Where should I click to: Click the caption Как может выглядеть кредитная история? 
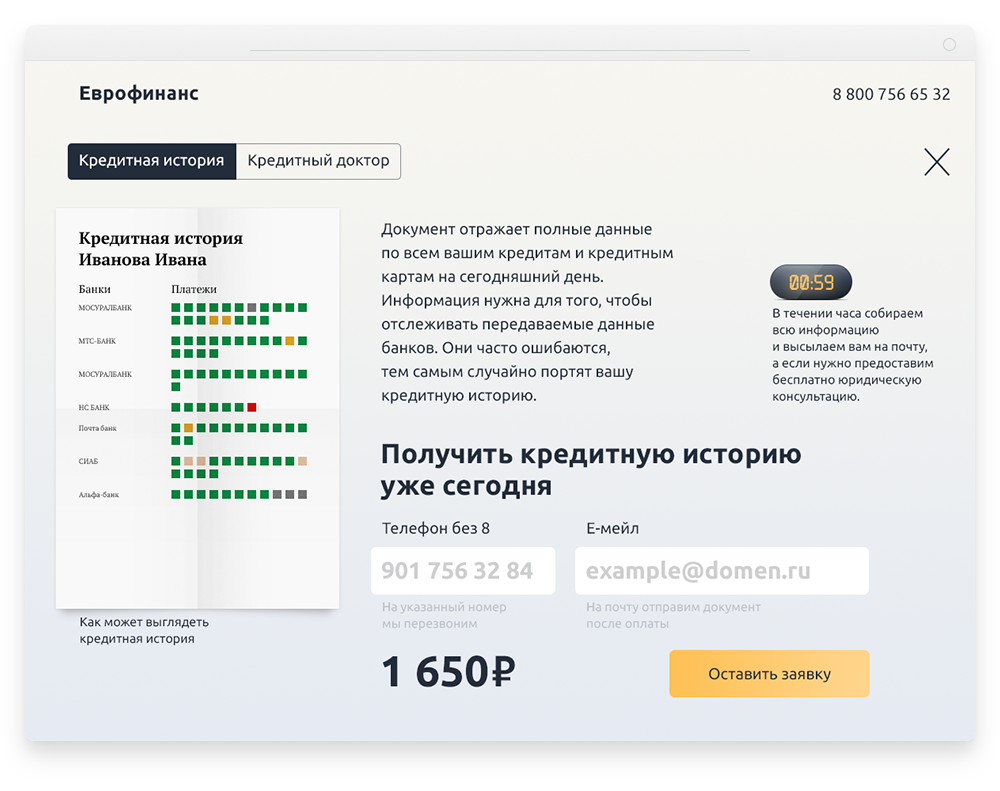coord(144,630)
